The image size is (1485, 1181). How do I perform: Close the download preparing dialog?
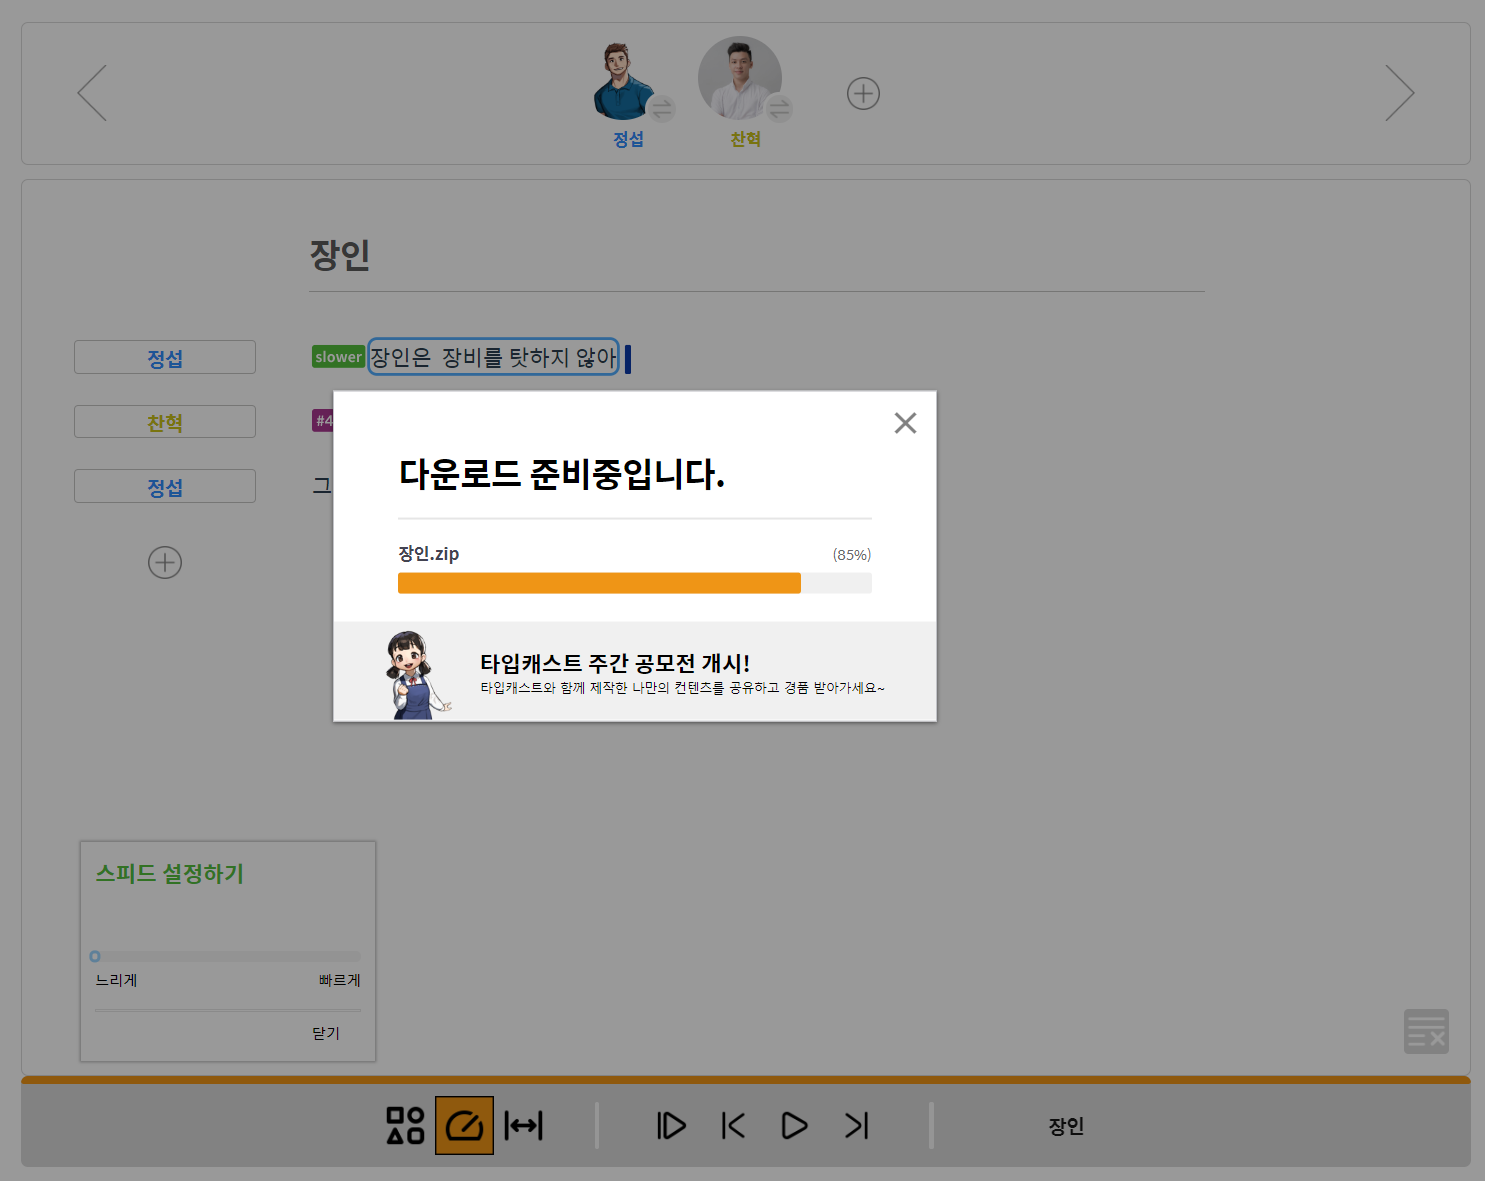(905, 423)
